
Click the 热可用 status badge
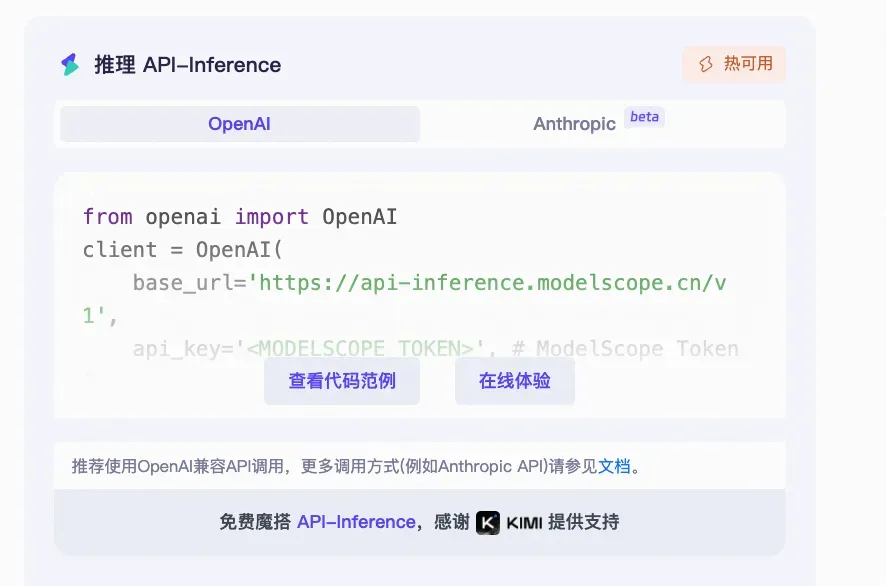point(734,64)
